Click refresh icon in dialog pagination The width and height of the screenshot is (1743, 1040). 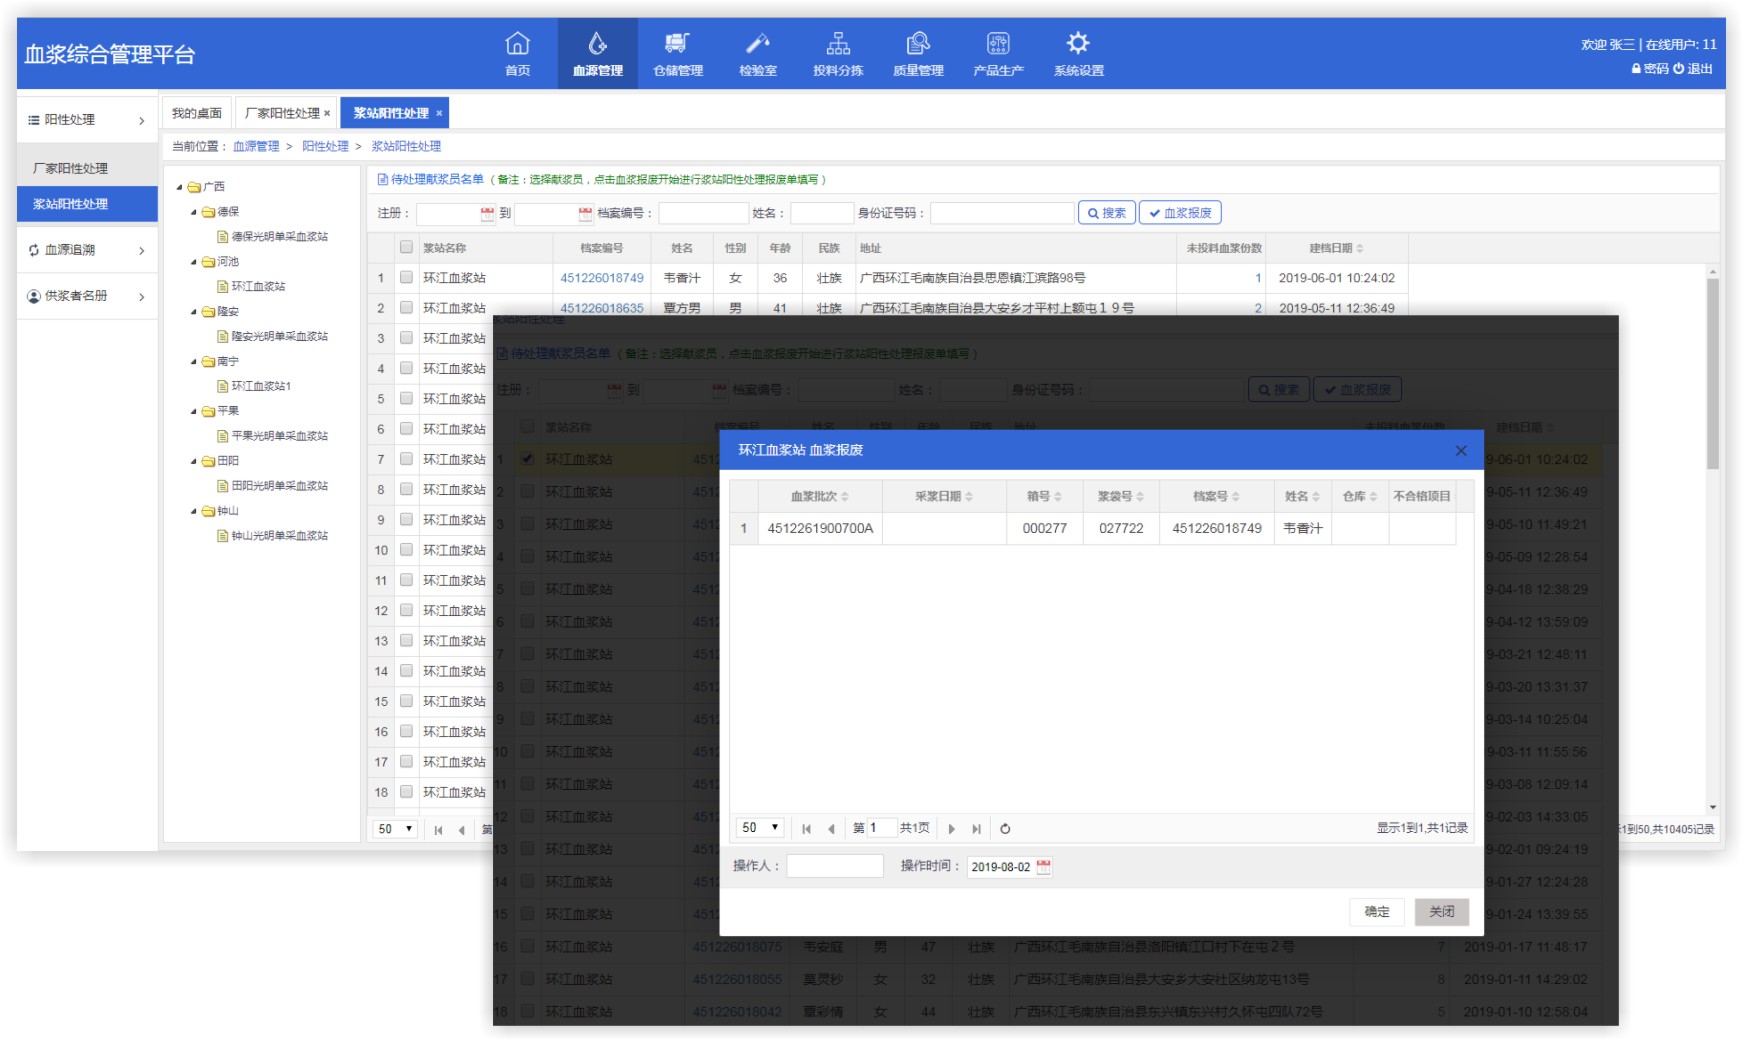pos(1005,829)
